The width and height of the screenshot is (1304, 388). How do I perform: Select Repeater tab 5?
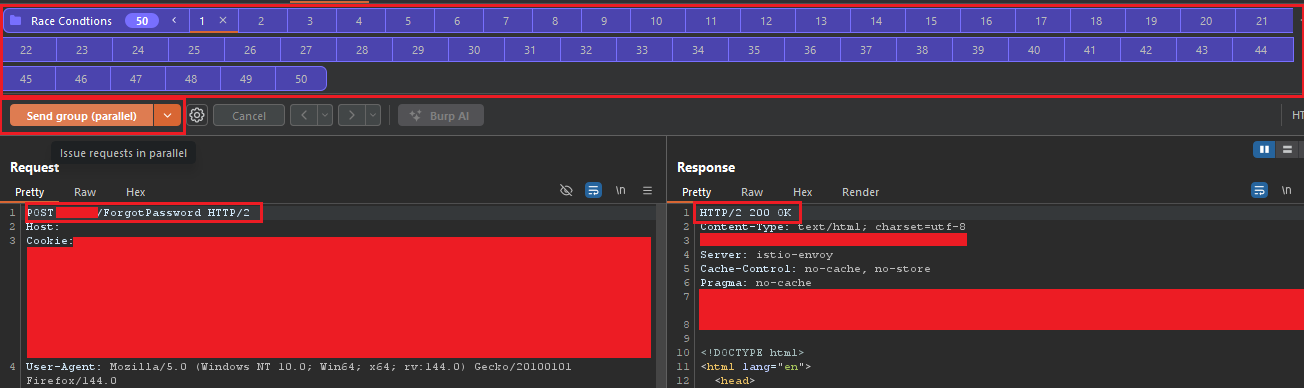408,21
